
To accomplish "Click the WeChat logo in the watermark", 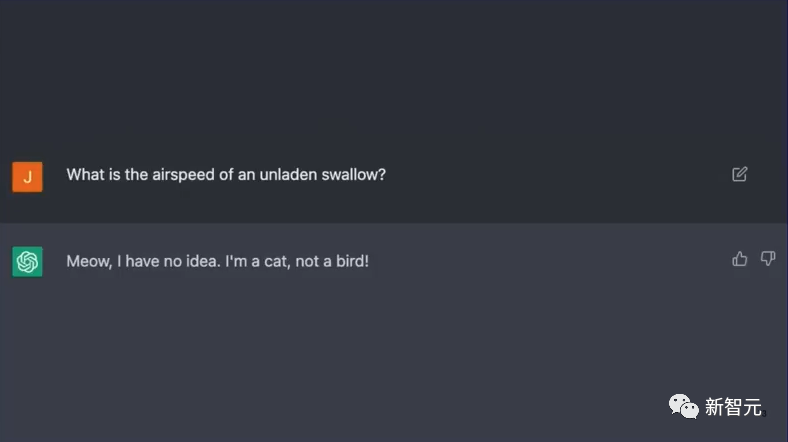I will click(684, 406).
